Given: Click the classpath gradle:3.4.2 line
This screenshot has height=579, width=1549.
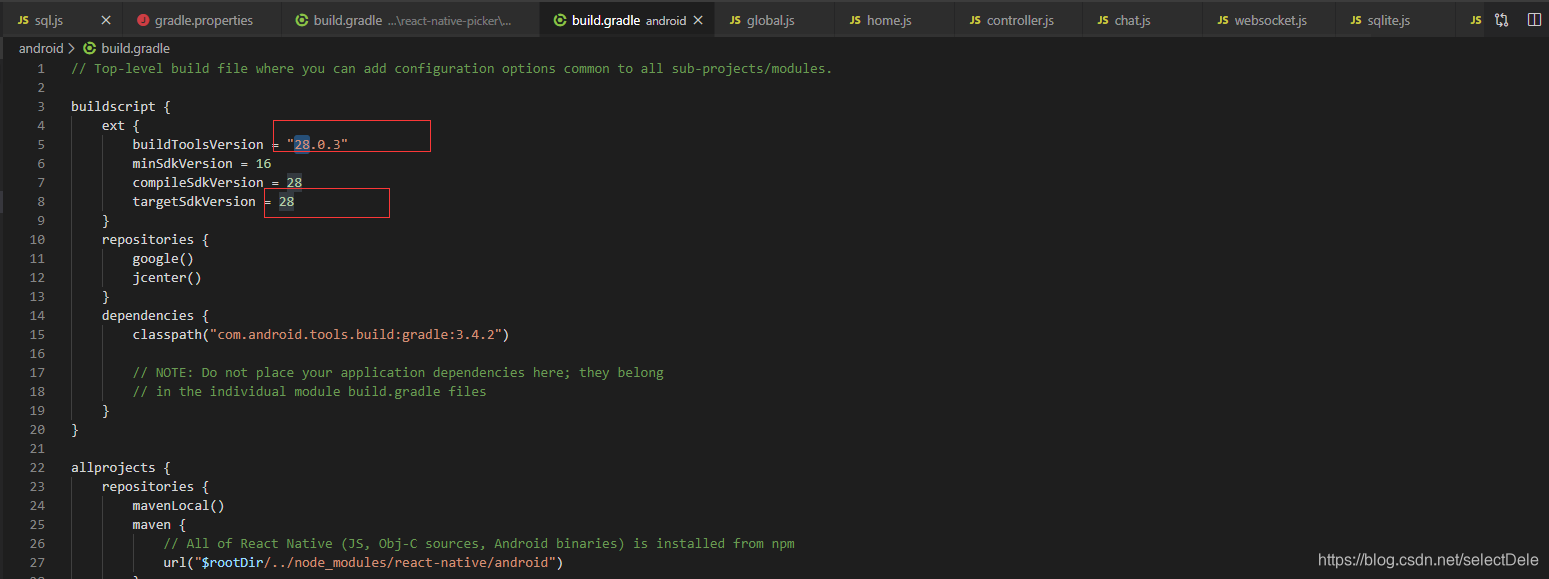Looking at the screenshot, I should (321, 334).
